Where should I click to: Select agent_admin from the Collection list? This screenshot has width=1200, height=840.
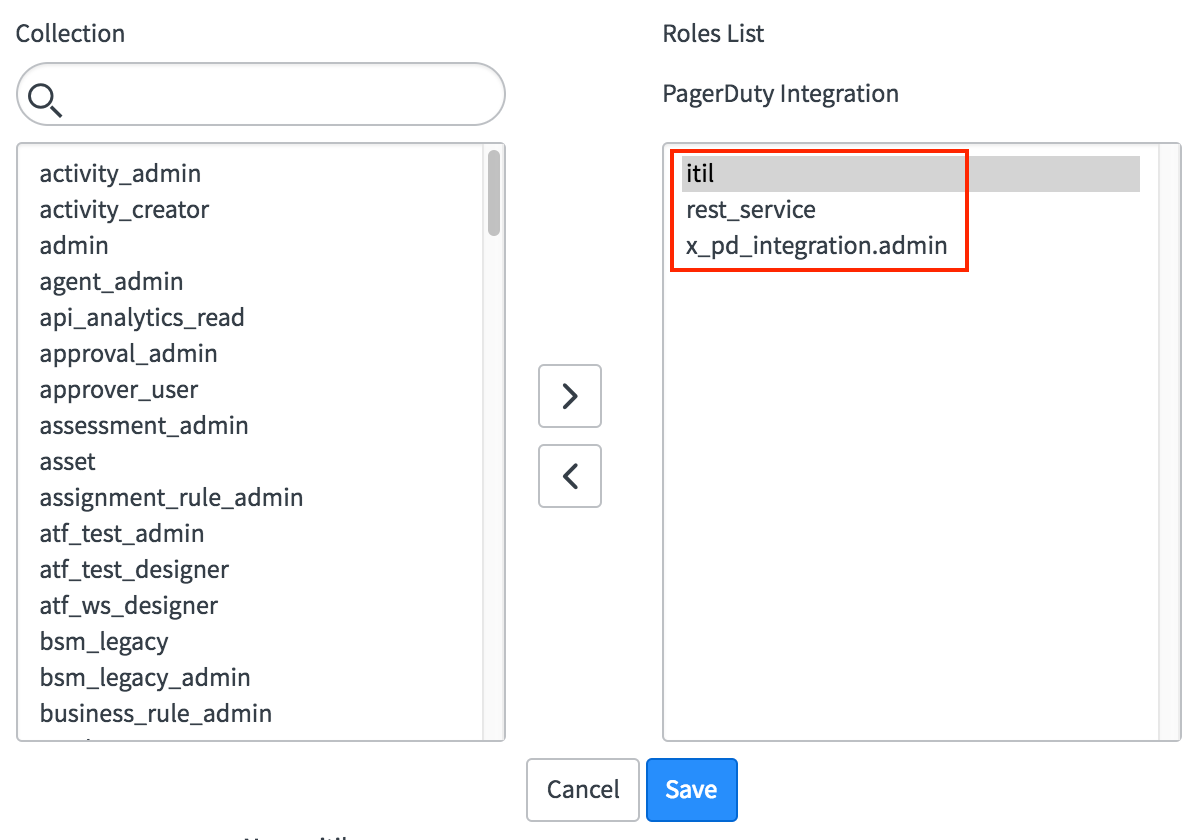pyautogui.click(x=111, y=282)
